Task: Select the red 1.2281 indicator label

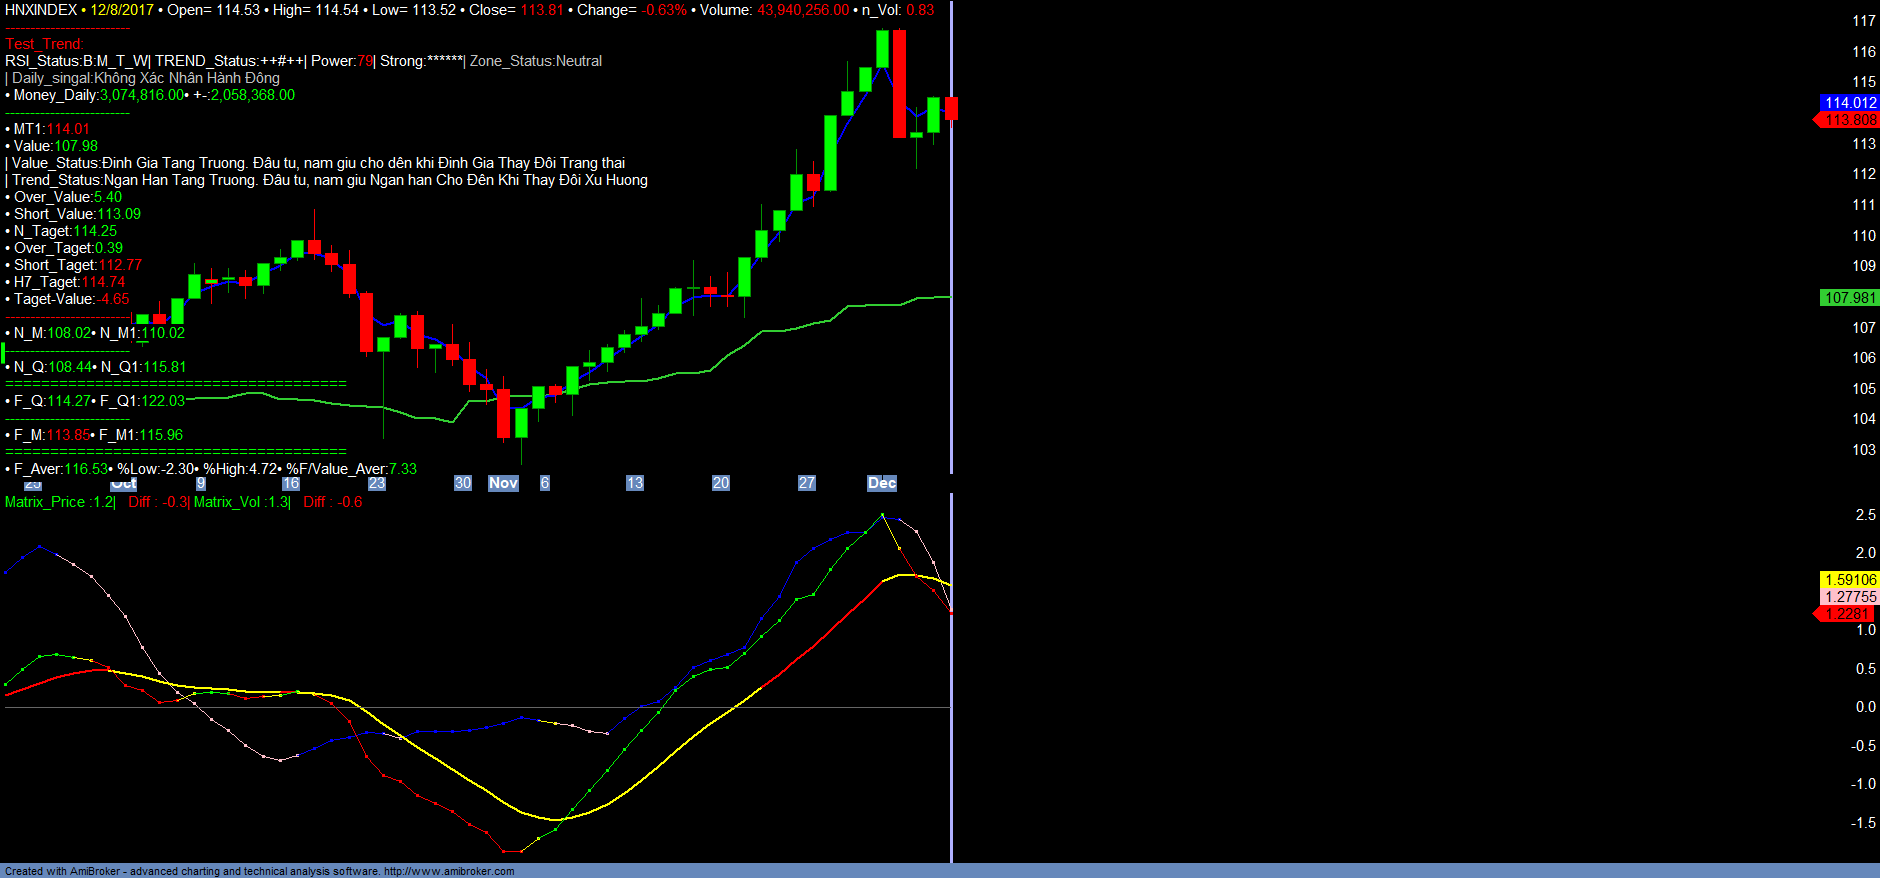Action: pyautogui.click(x=1847, y=614)
